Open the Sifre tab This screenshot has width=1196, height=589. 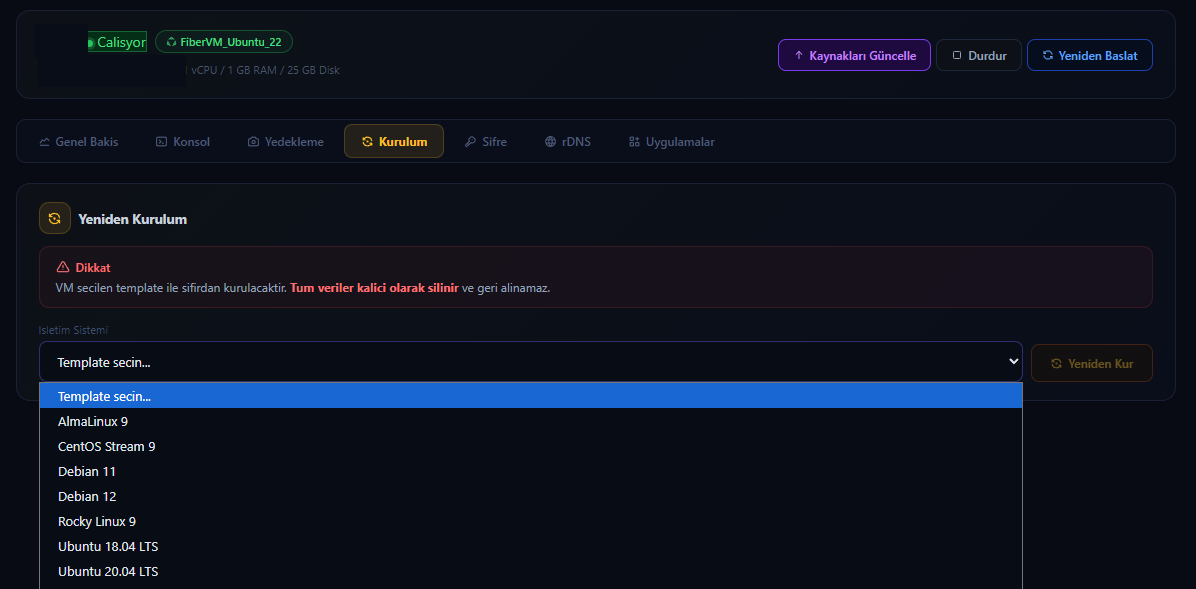click(485, 141)
